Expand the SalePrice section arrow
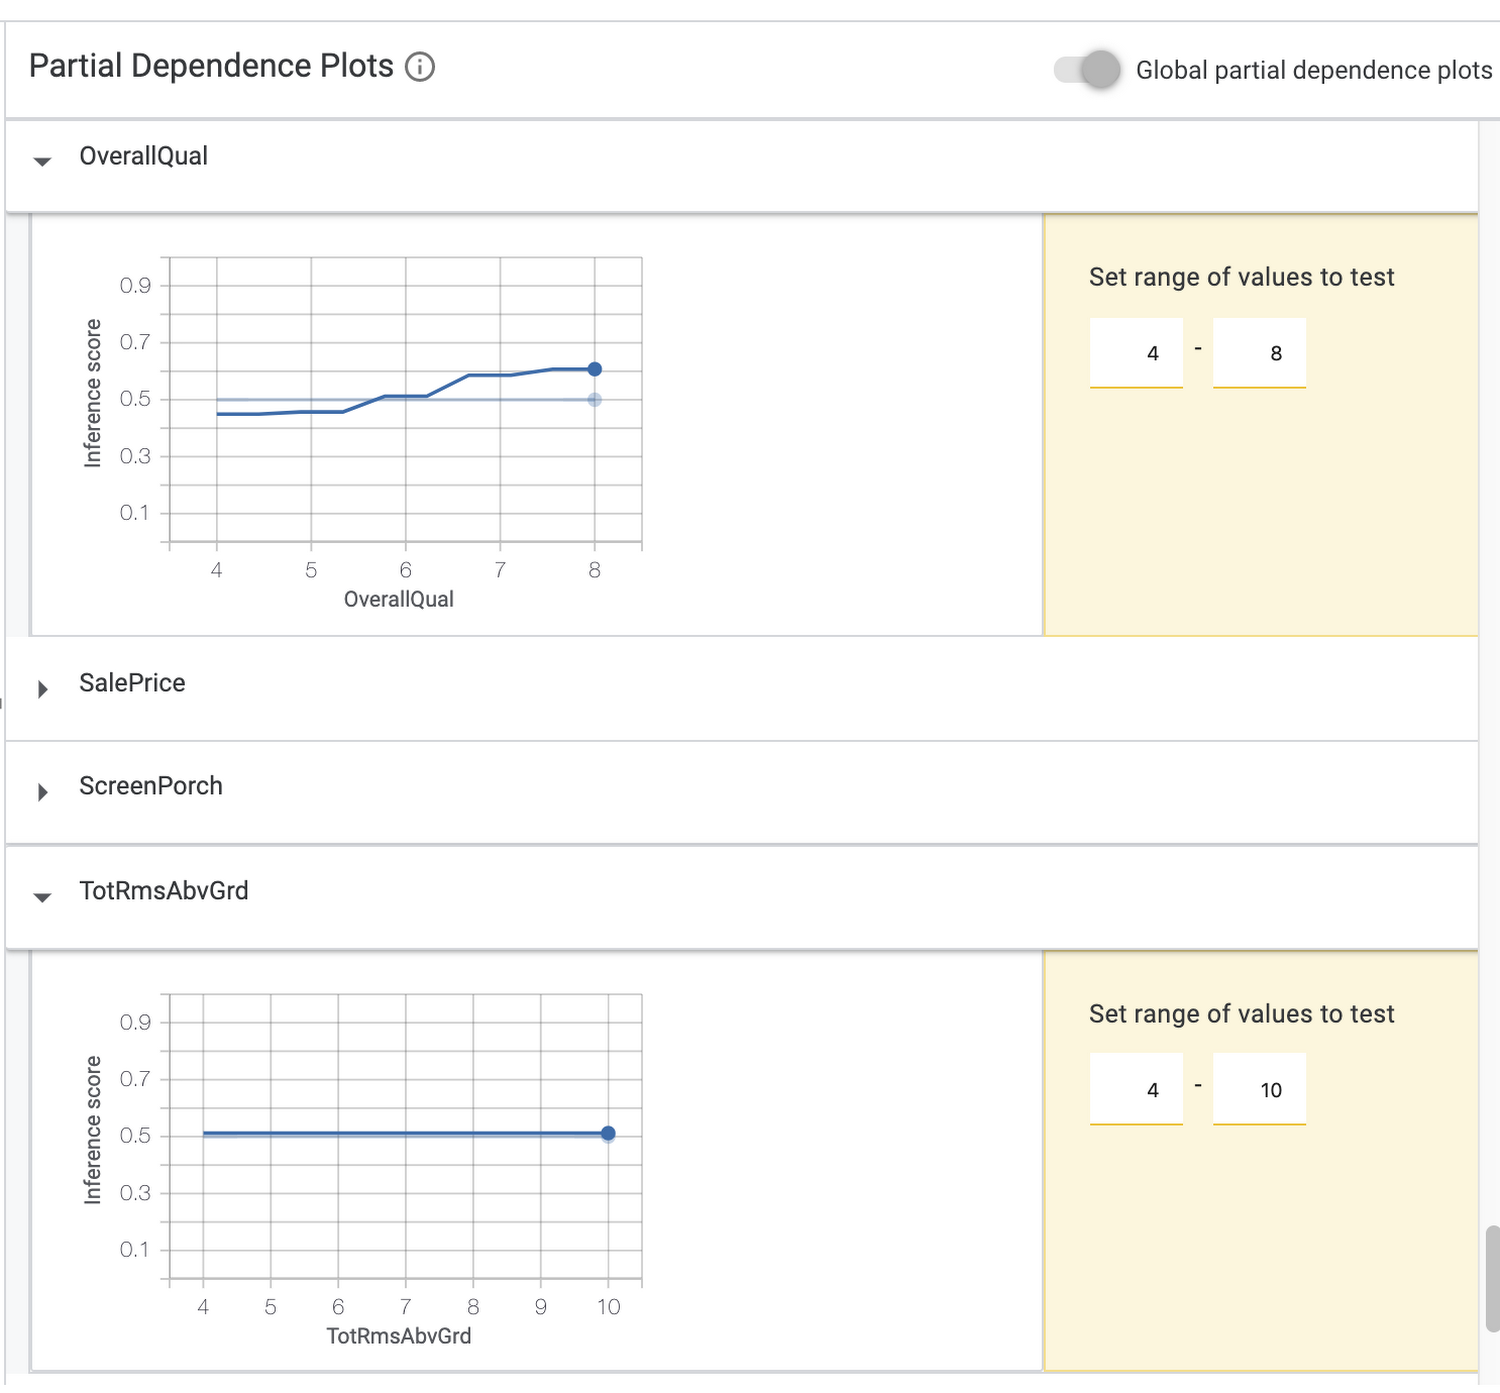Screen dimensions: 1500x1393 (x=43, y=689)
